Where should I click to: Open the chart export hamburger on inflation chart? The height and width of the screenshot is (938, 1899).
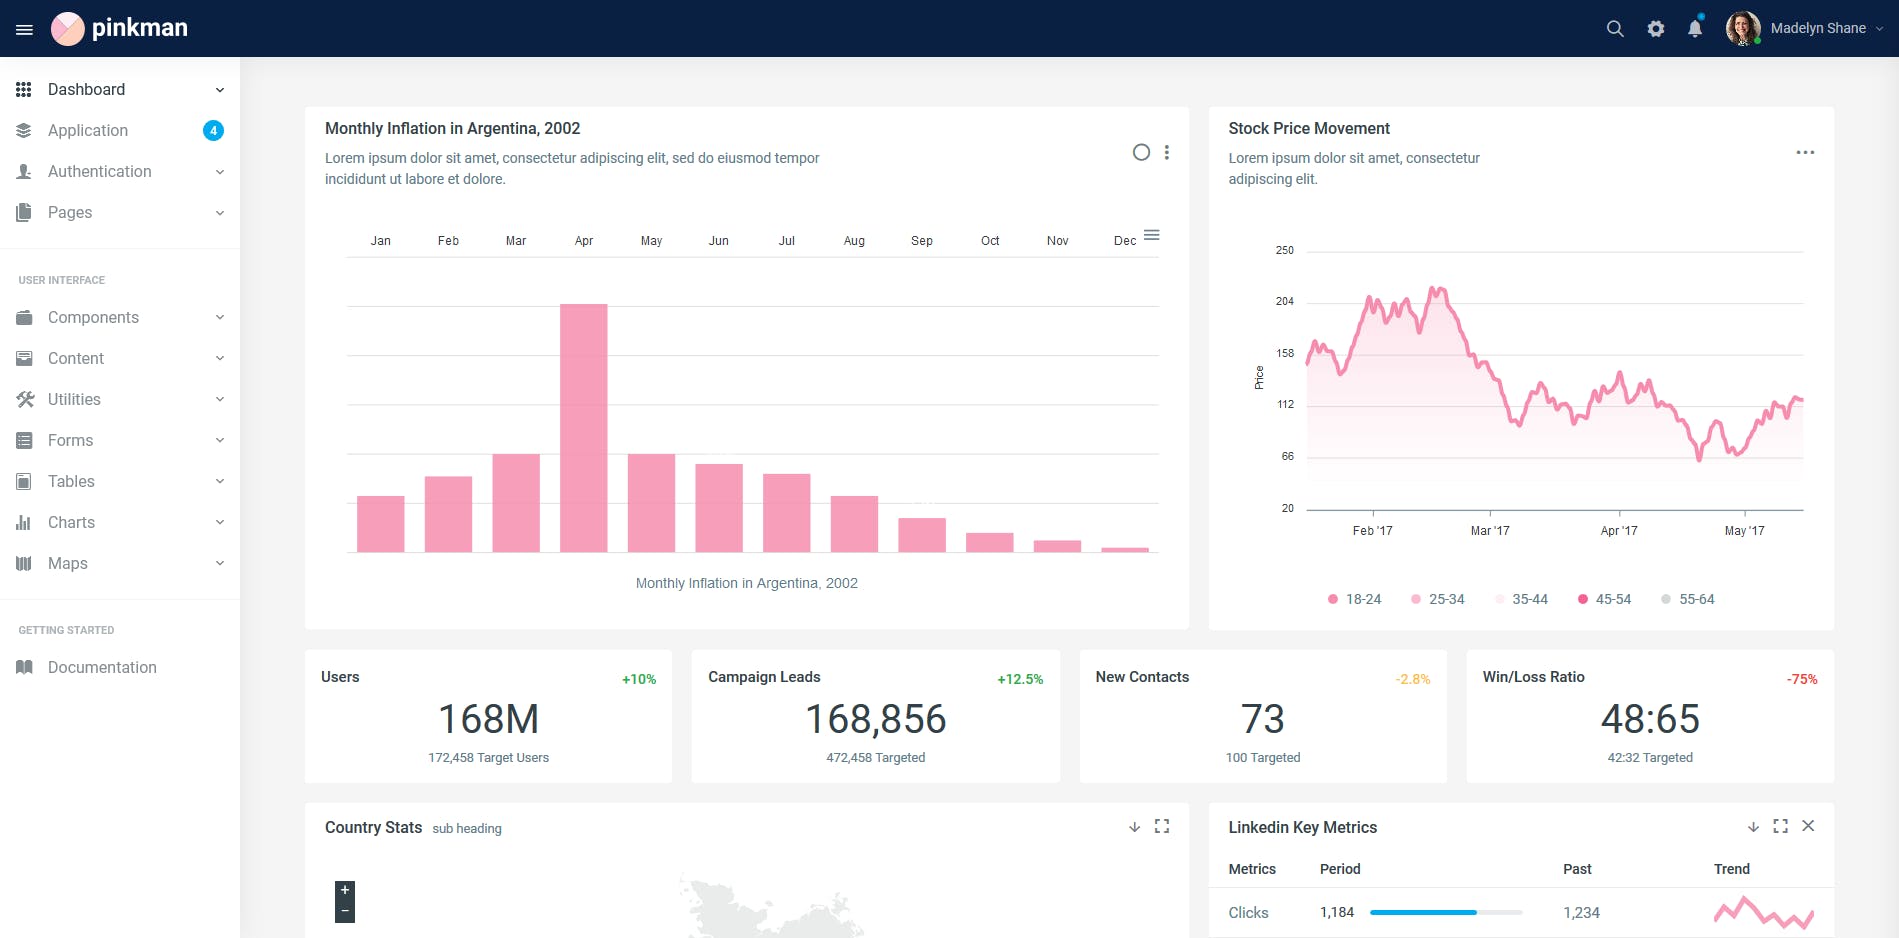click(1151, 235)
